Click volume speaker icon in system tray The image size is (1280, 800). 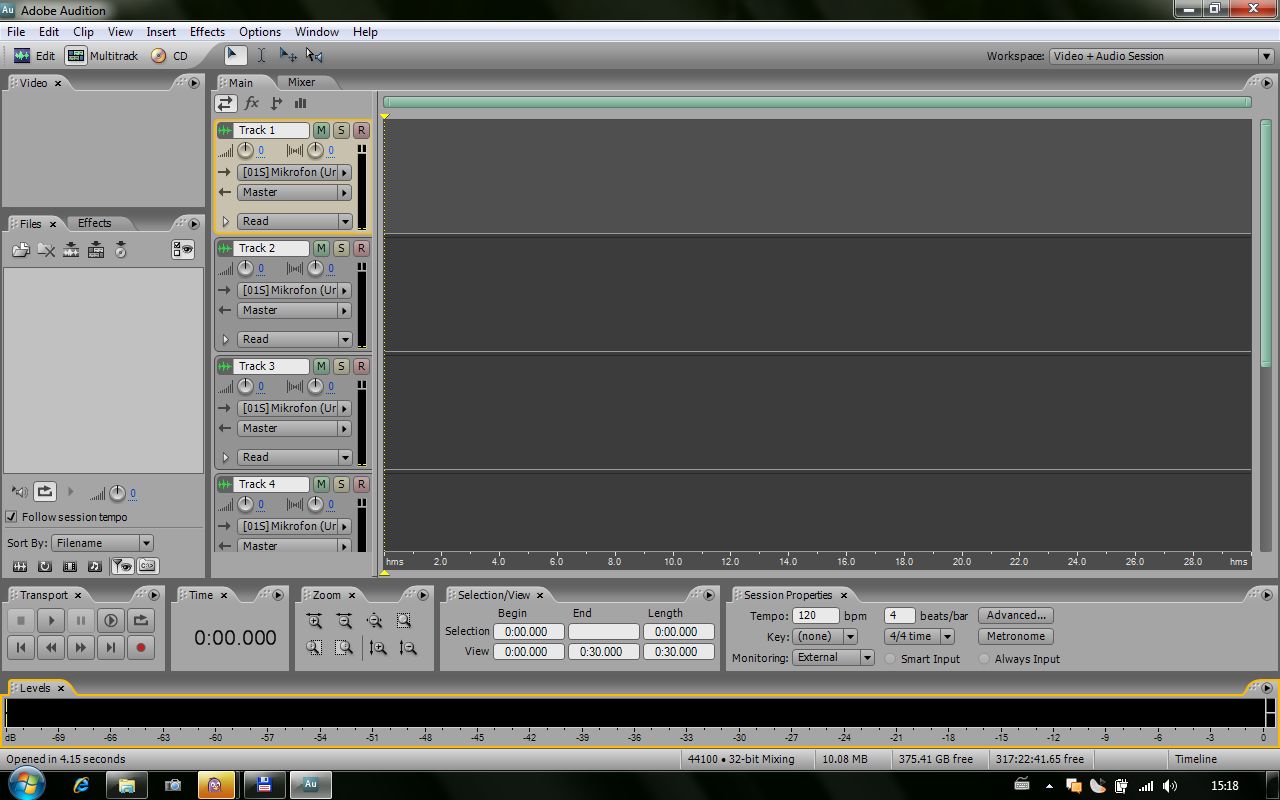point(1170,786)
